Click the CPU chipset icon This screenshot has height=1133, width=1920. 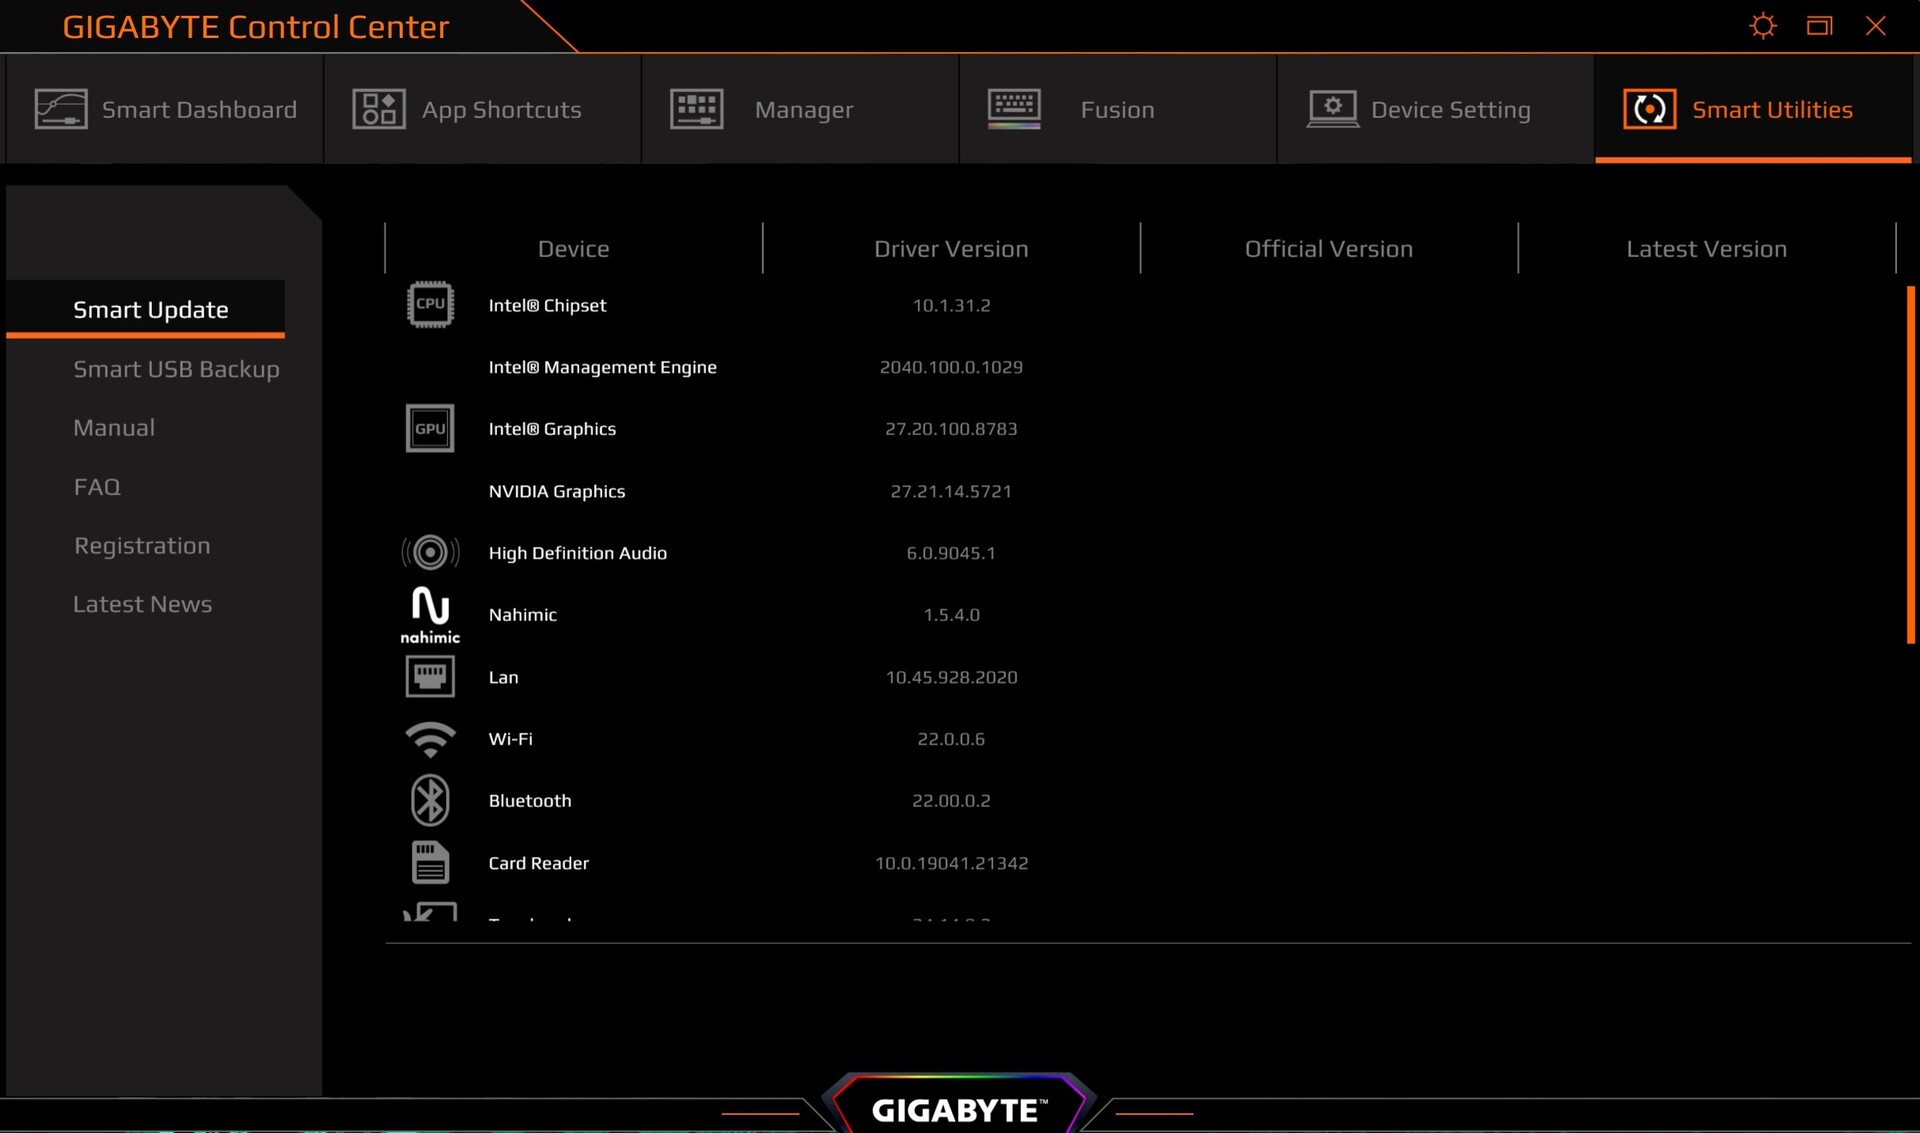[x=430, y=305]
